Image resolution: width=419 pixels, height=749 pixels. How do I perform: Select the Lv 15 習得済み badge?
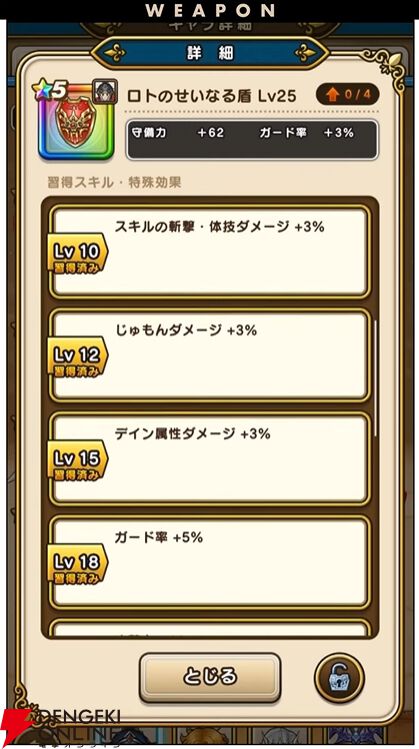point(77,461)
